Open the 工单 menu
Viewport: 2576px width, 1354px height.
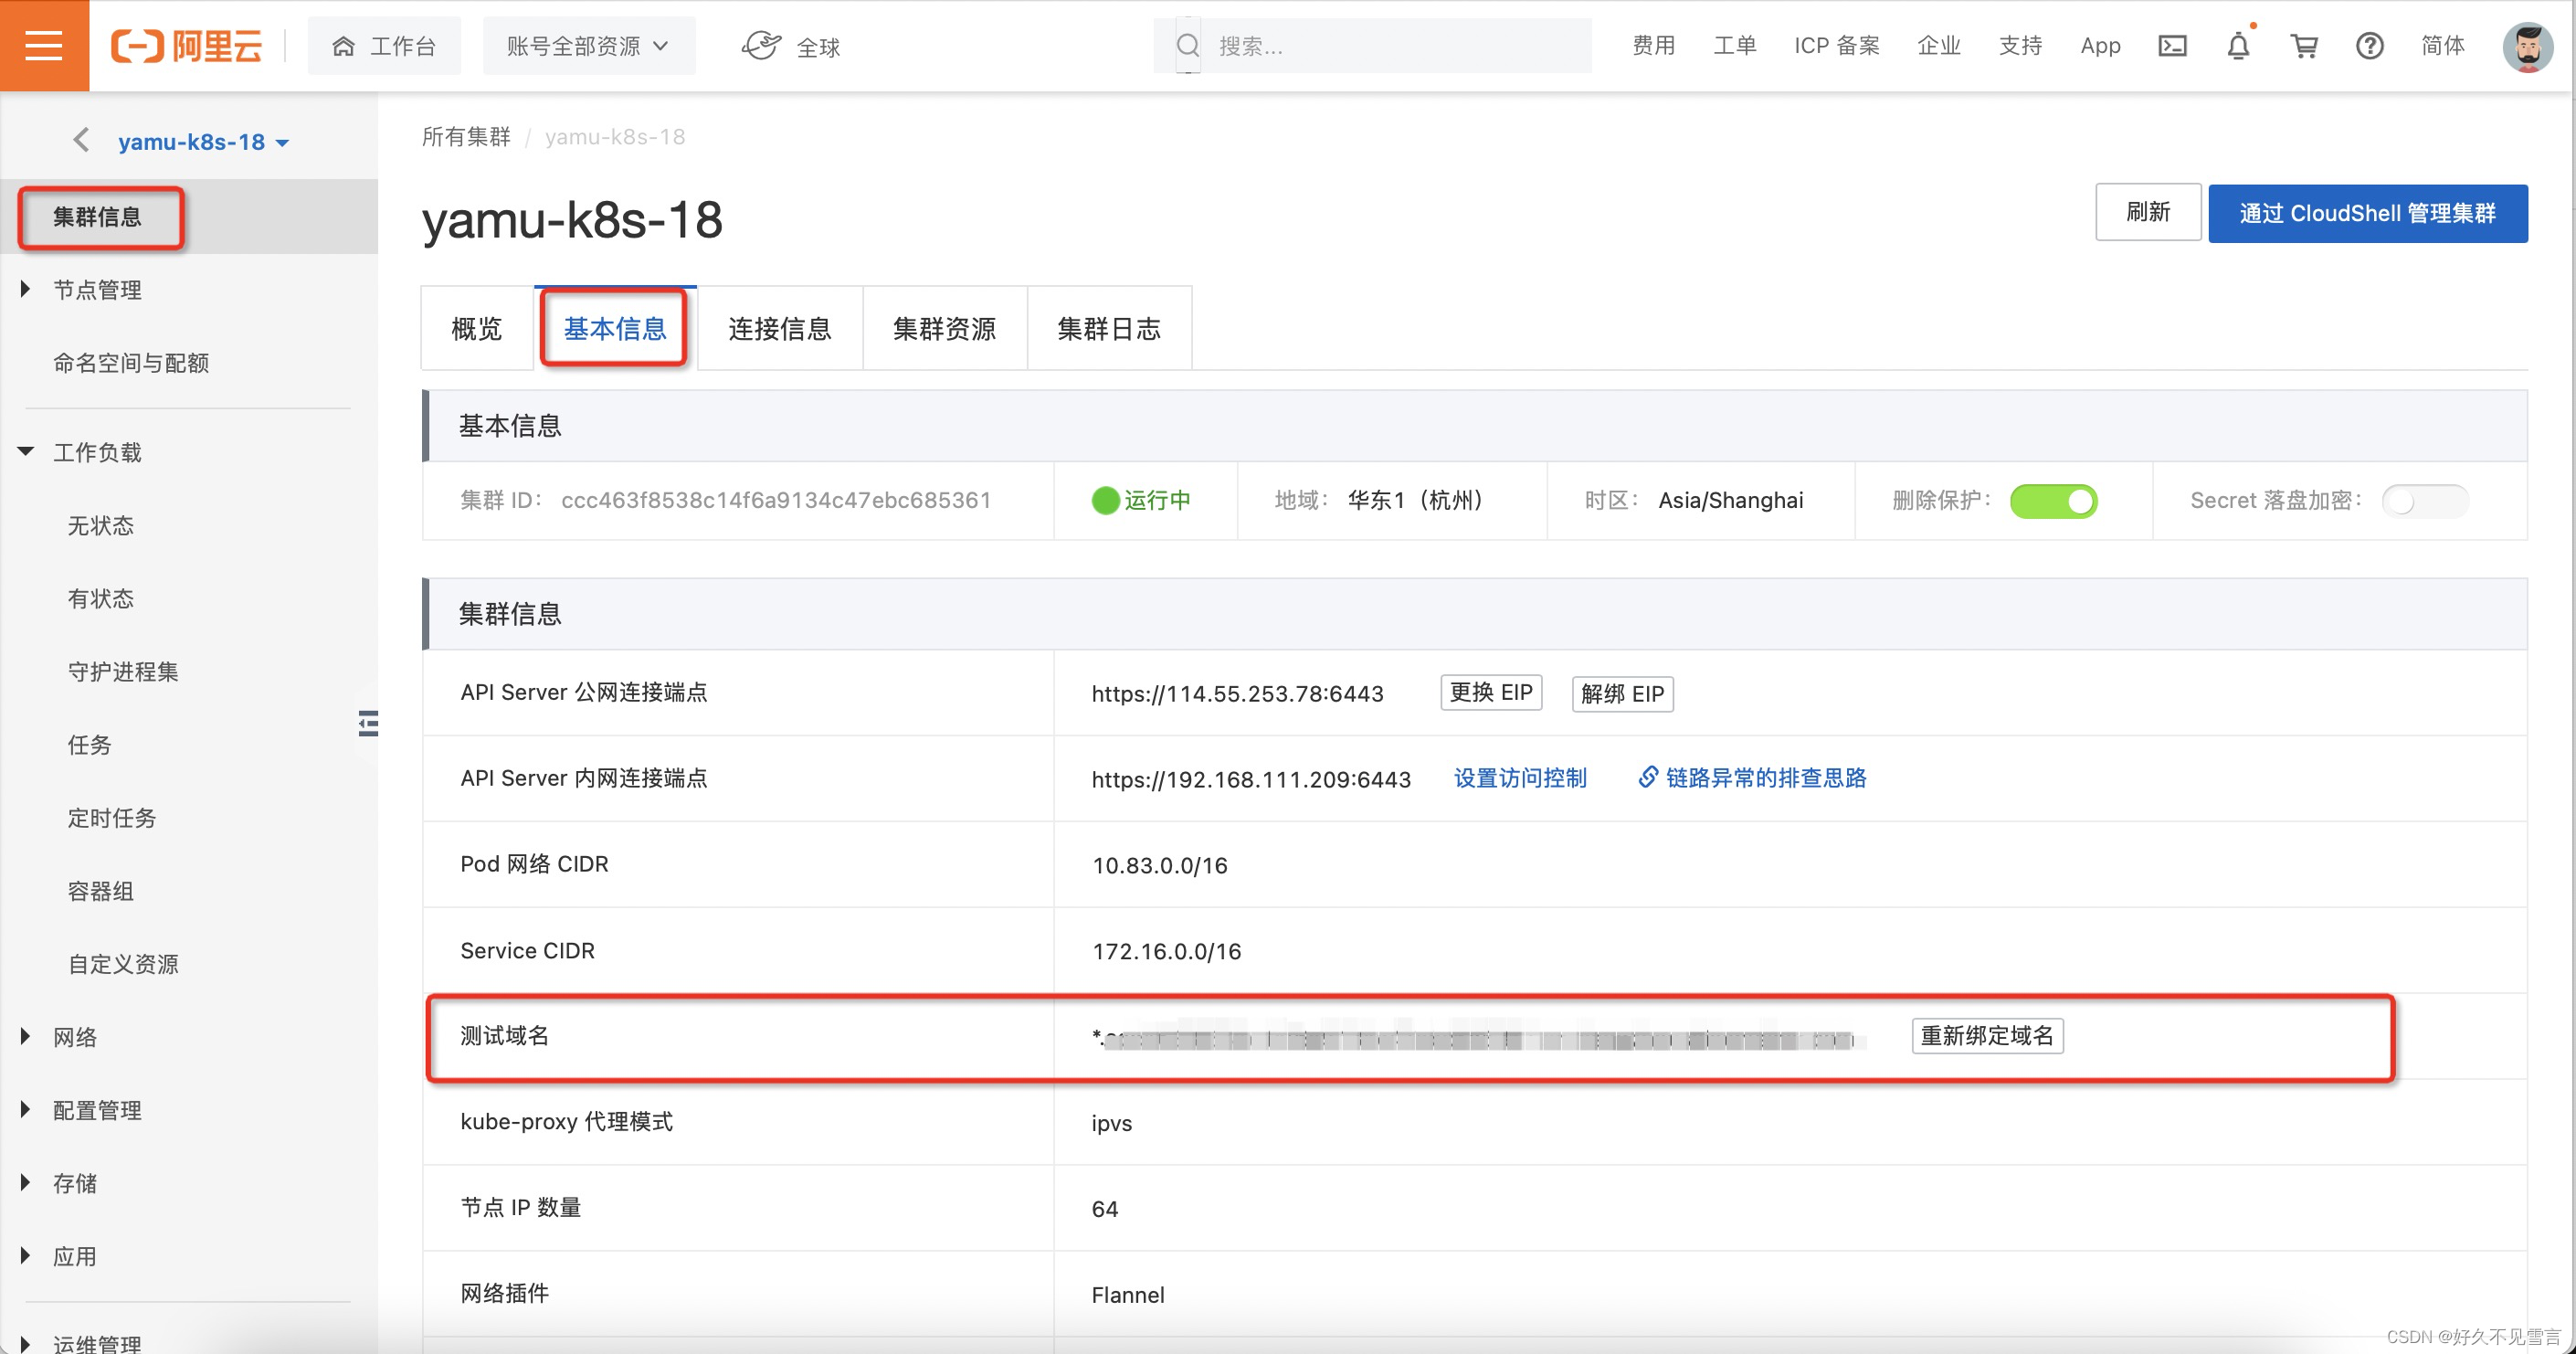(1734, 46)
